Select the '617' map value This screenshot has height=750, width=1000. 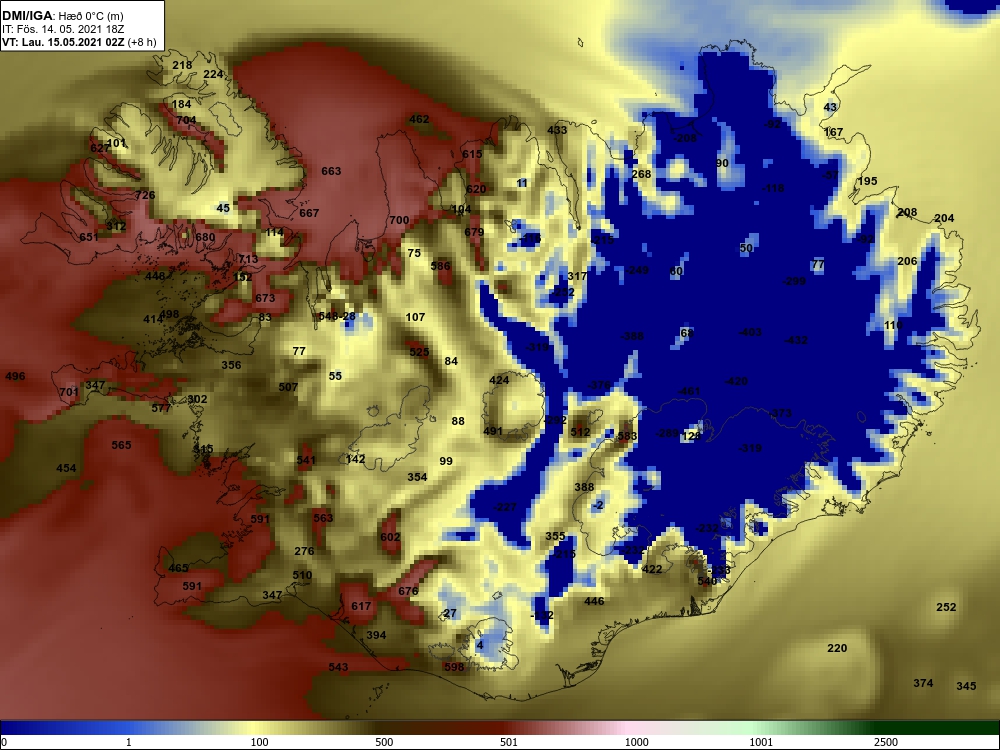(361, 606)
